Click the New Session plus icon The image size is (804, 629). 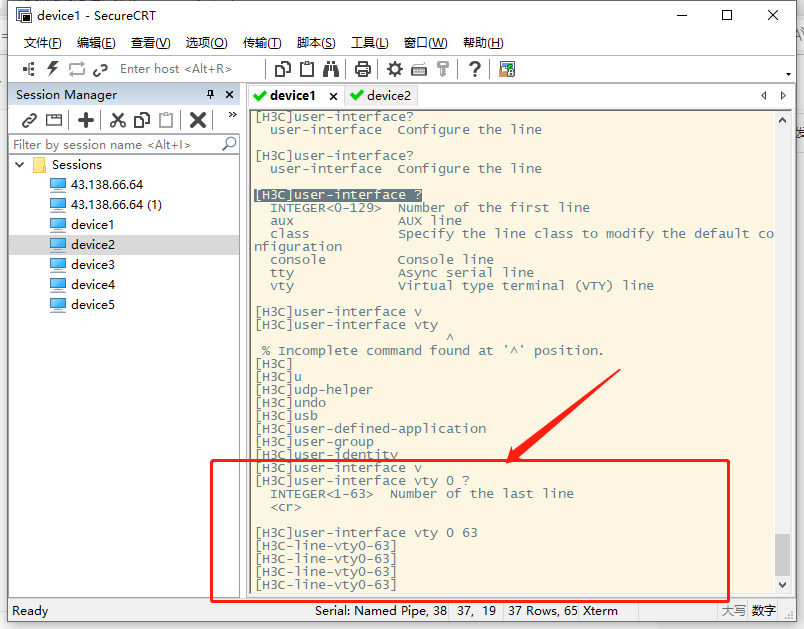click(86, 120)
